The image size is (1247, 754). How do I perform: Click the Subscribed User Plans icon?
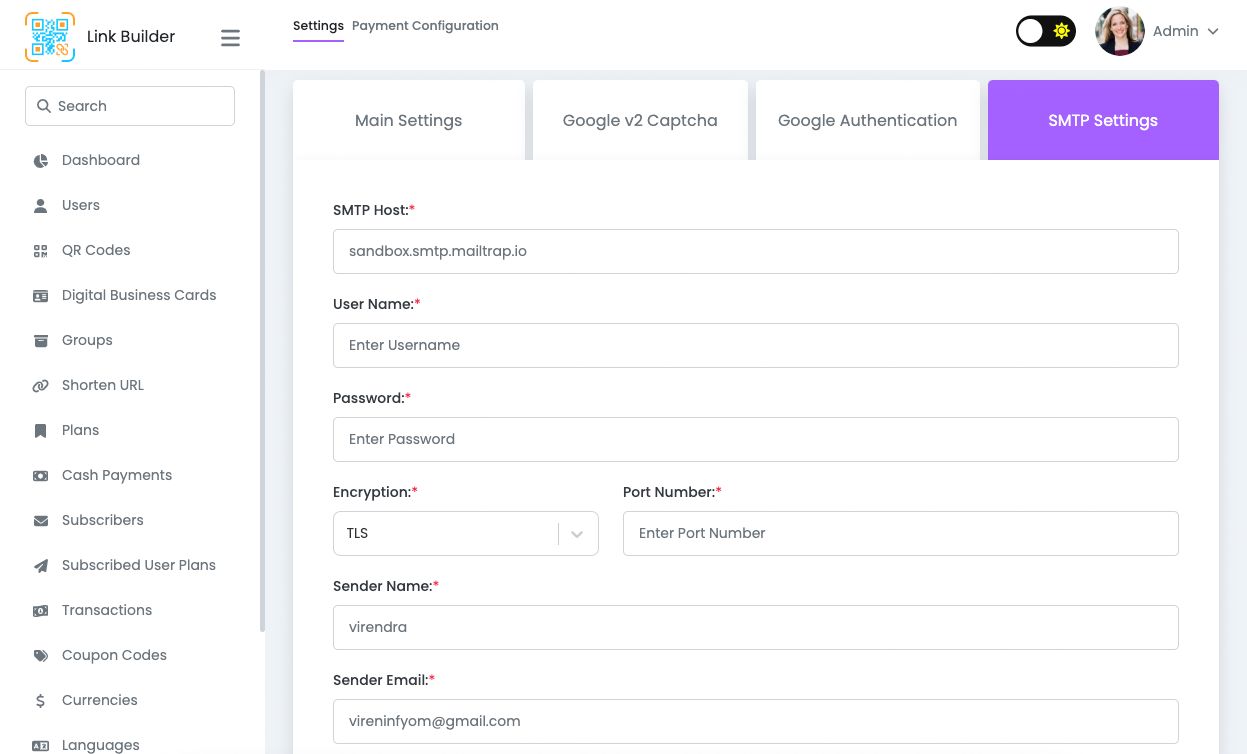[x=41, y=566]
